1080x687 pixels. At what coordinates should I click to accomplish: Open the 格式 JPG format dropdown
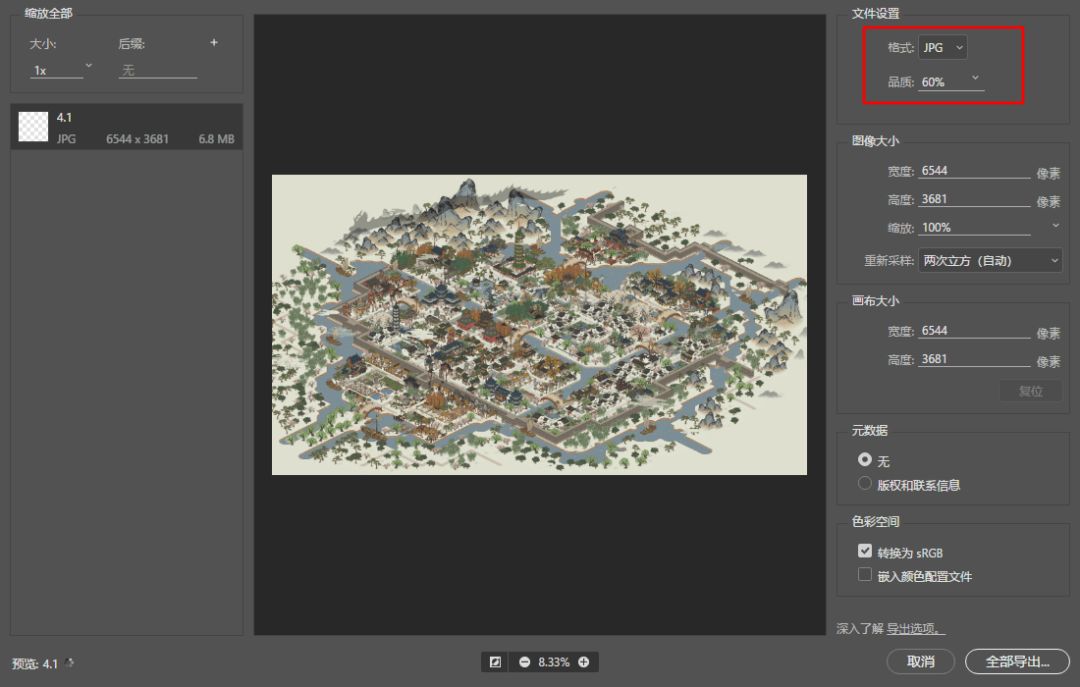pos(943,48)
